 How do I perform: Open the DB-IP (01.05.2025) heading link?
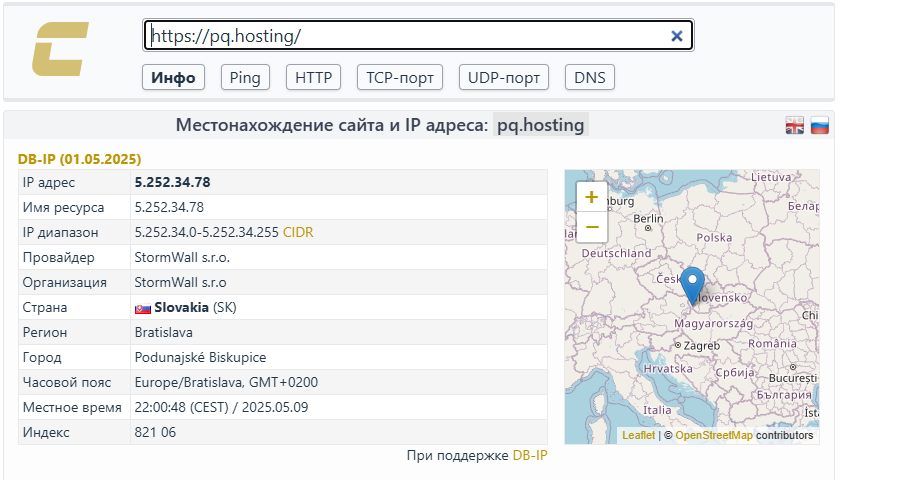[79, 159]
